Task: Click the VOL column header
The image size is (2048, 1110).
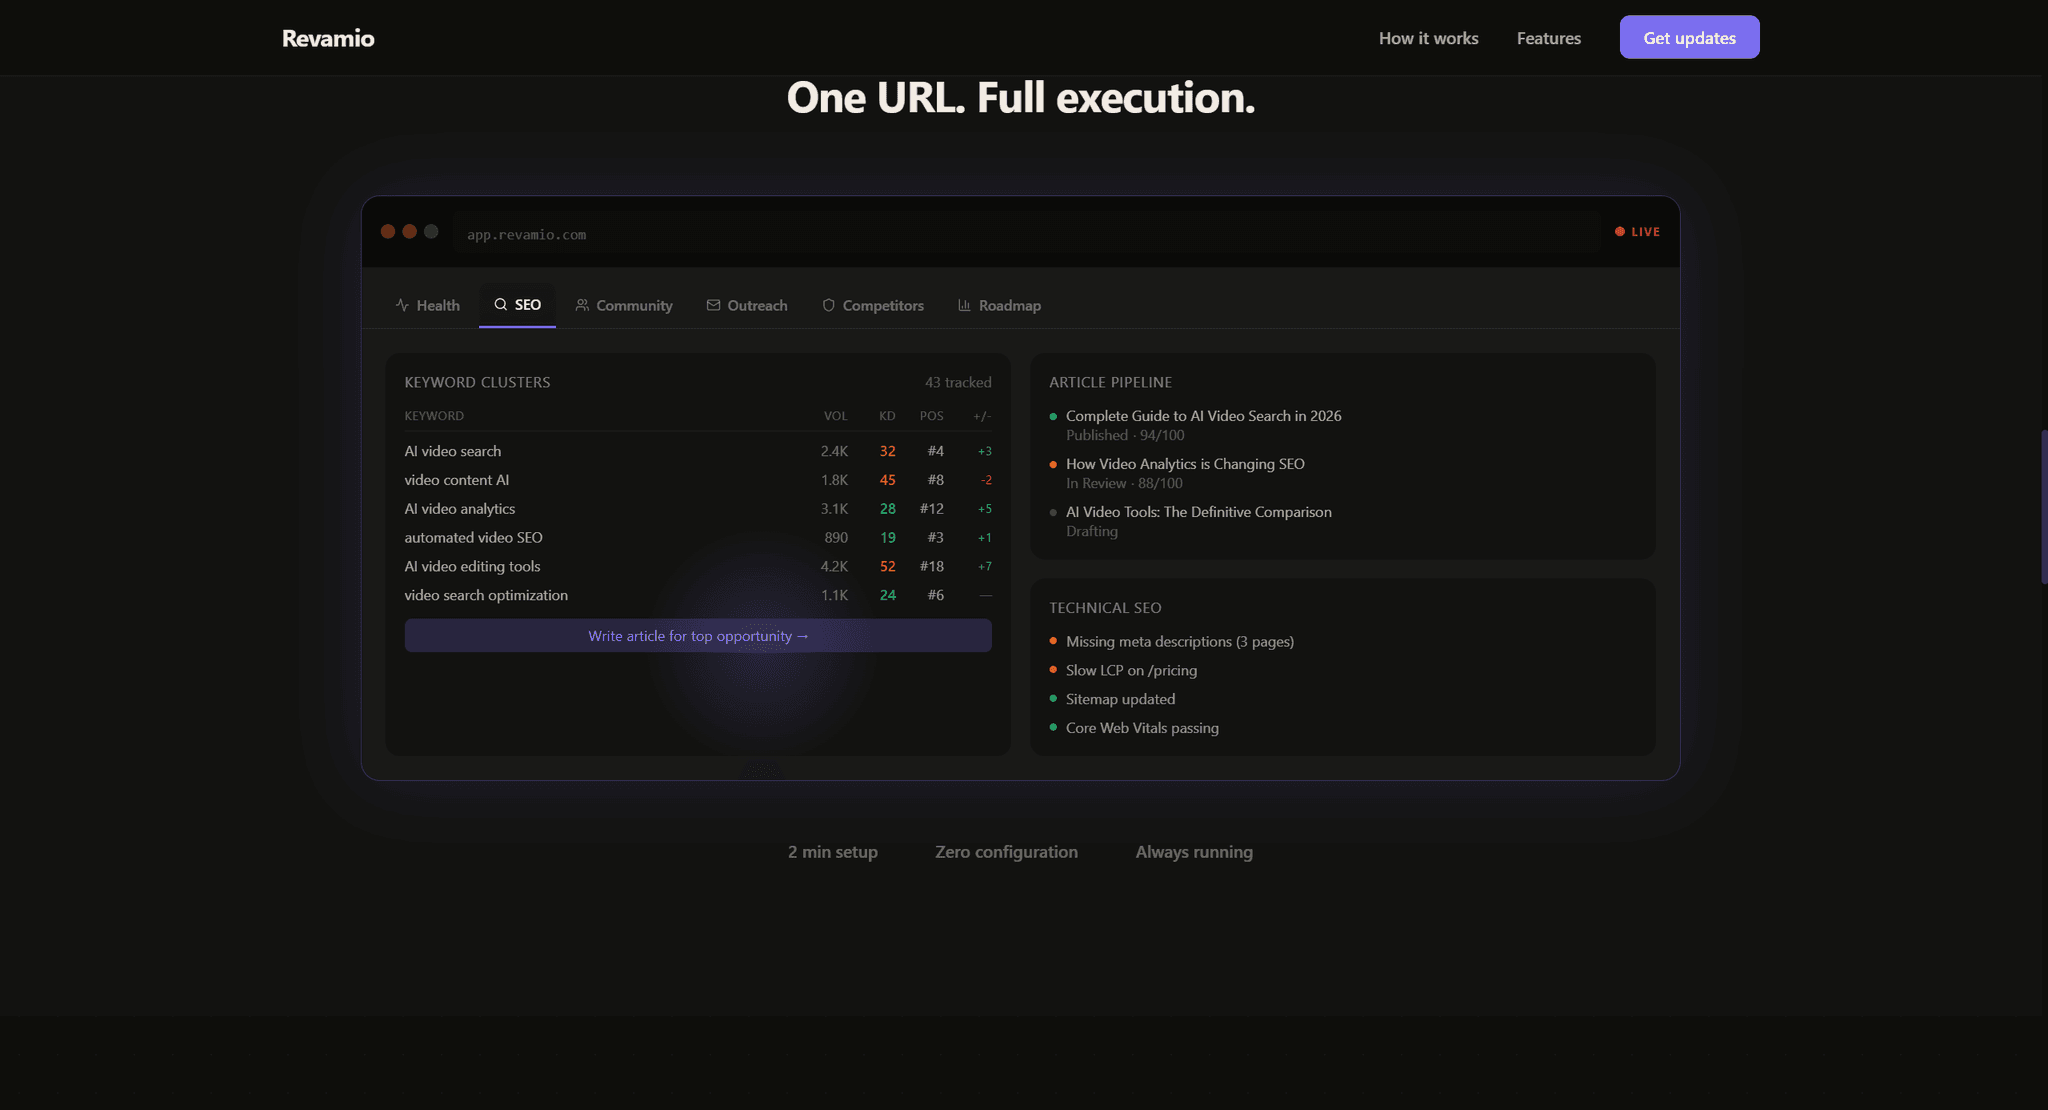Action: (835, 416)
